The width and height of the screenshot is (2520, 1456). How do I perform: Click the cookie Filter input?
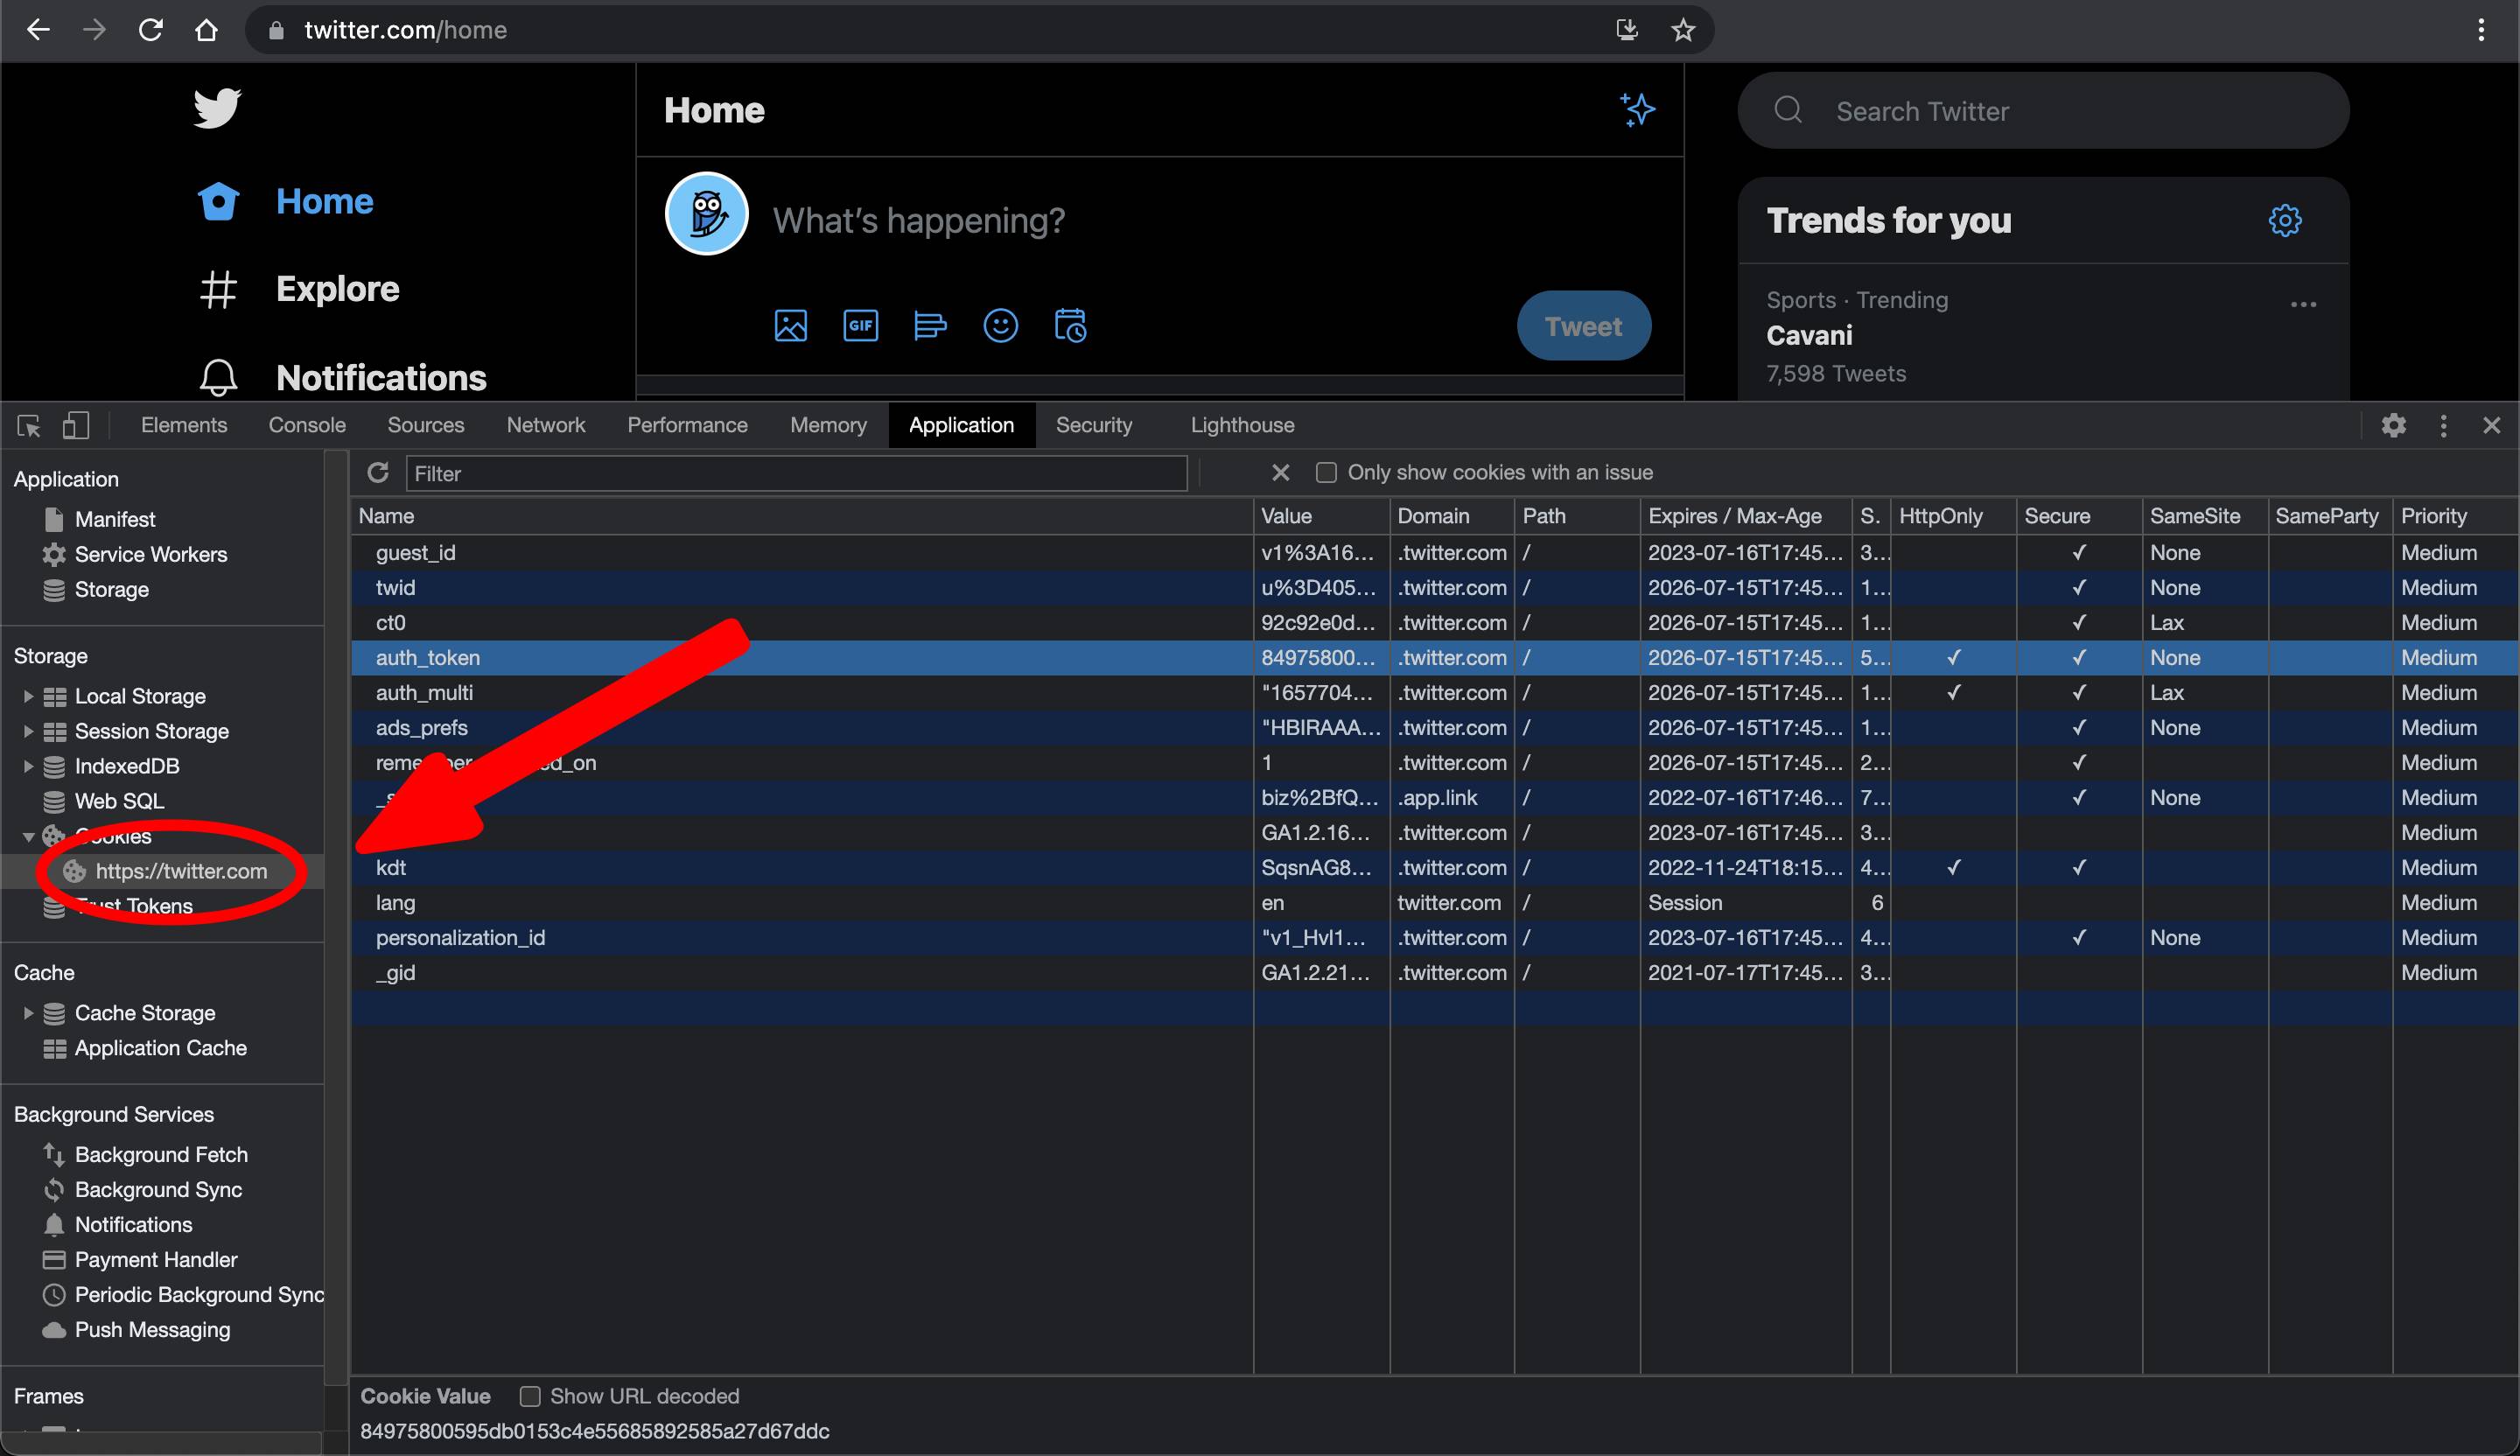pyautogui.click(x=796, y=474)
